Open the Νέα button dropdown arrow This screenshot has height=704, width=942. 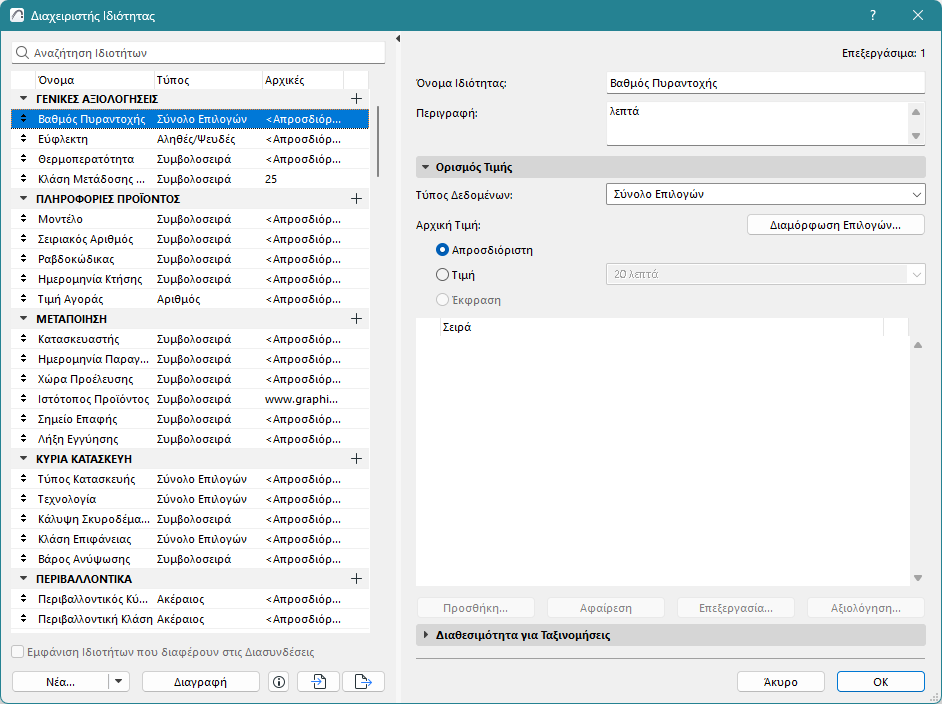(118, 681)
